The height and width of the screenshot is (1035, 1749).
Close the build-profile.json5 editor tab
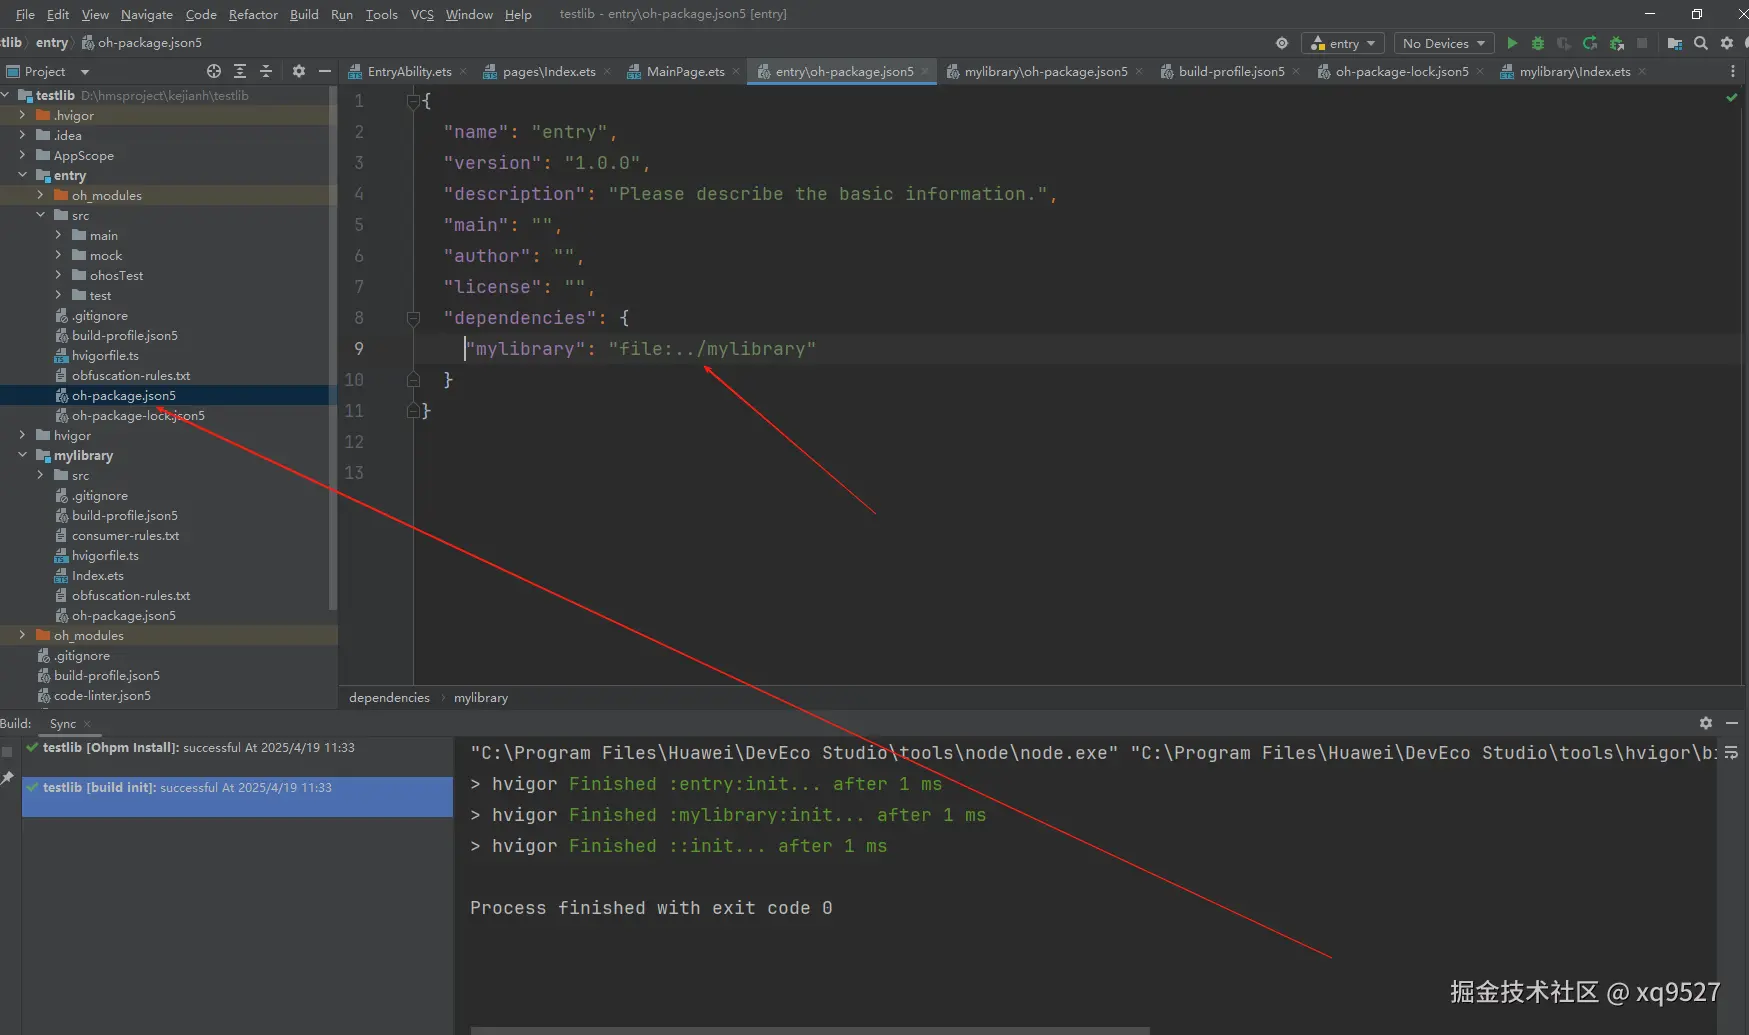pos(1297,71)
